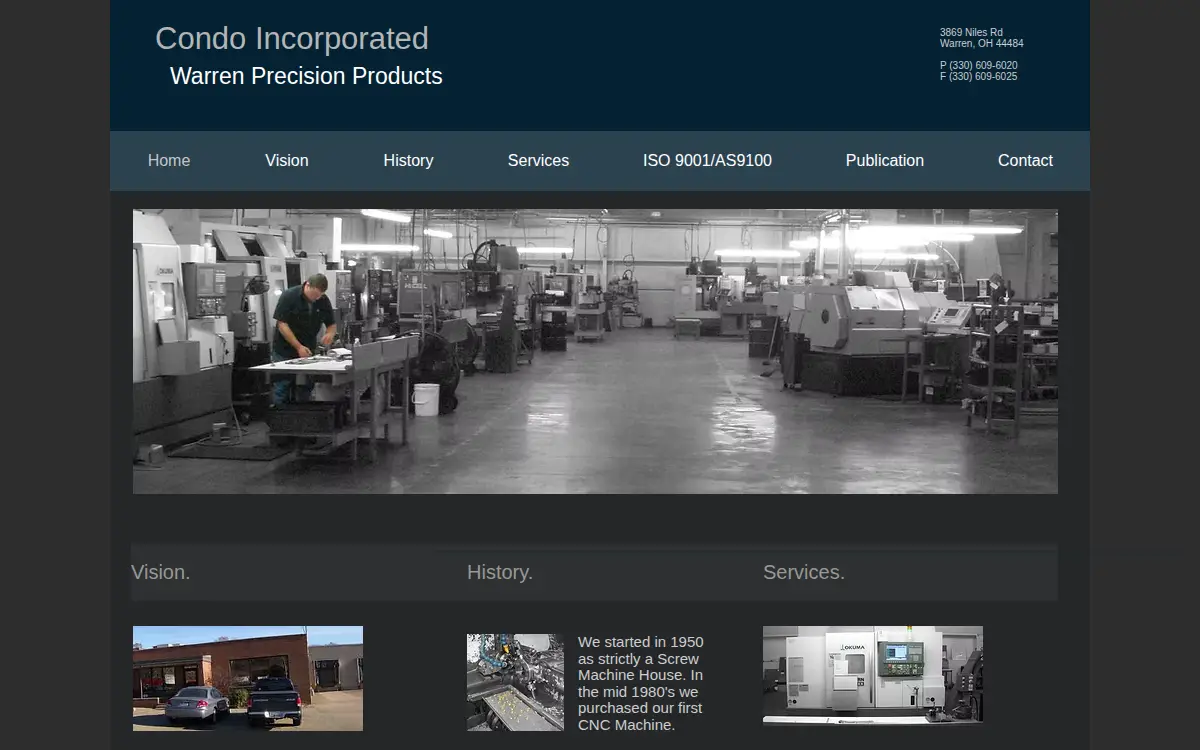Viewport: 1200px width, 750px height.
Task: Click the Vision. section heading
Action: coord(161,572)
